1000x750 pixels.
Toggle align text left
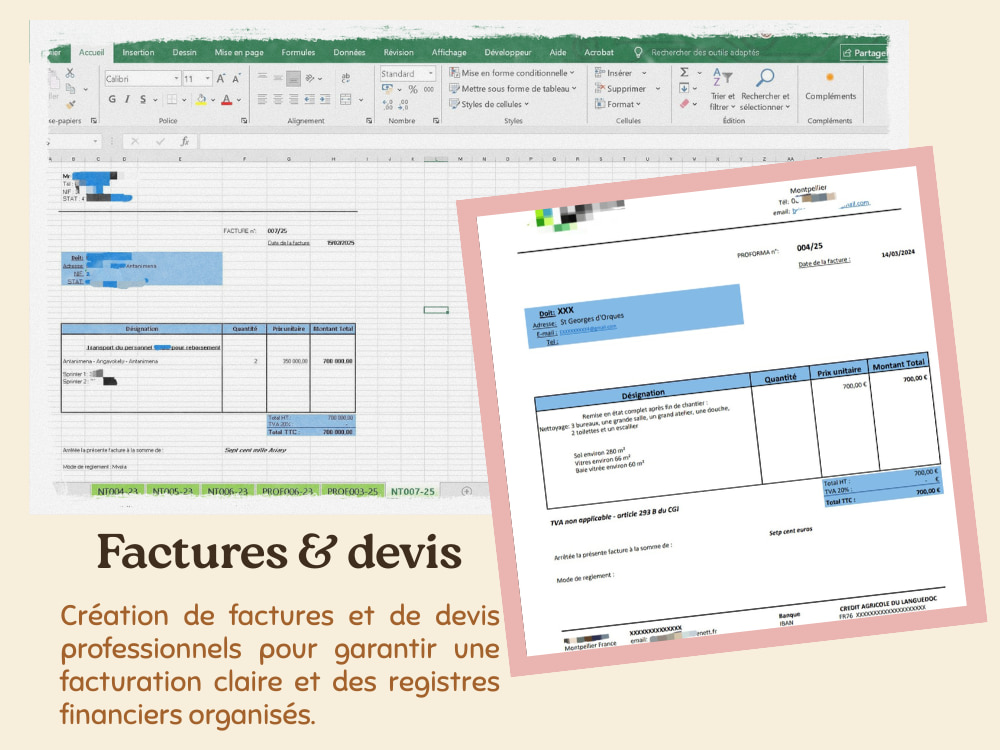tap(262, 99)
